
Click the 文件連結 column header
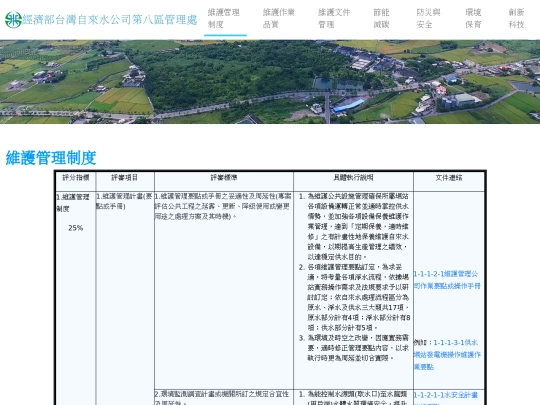(449, 178)
